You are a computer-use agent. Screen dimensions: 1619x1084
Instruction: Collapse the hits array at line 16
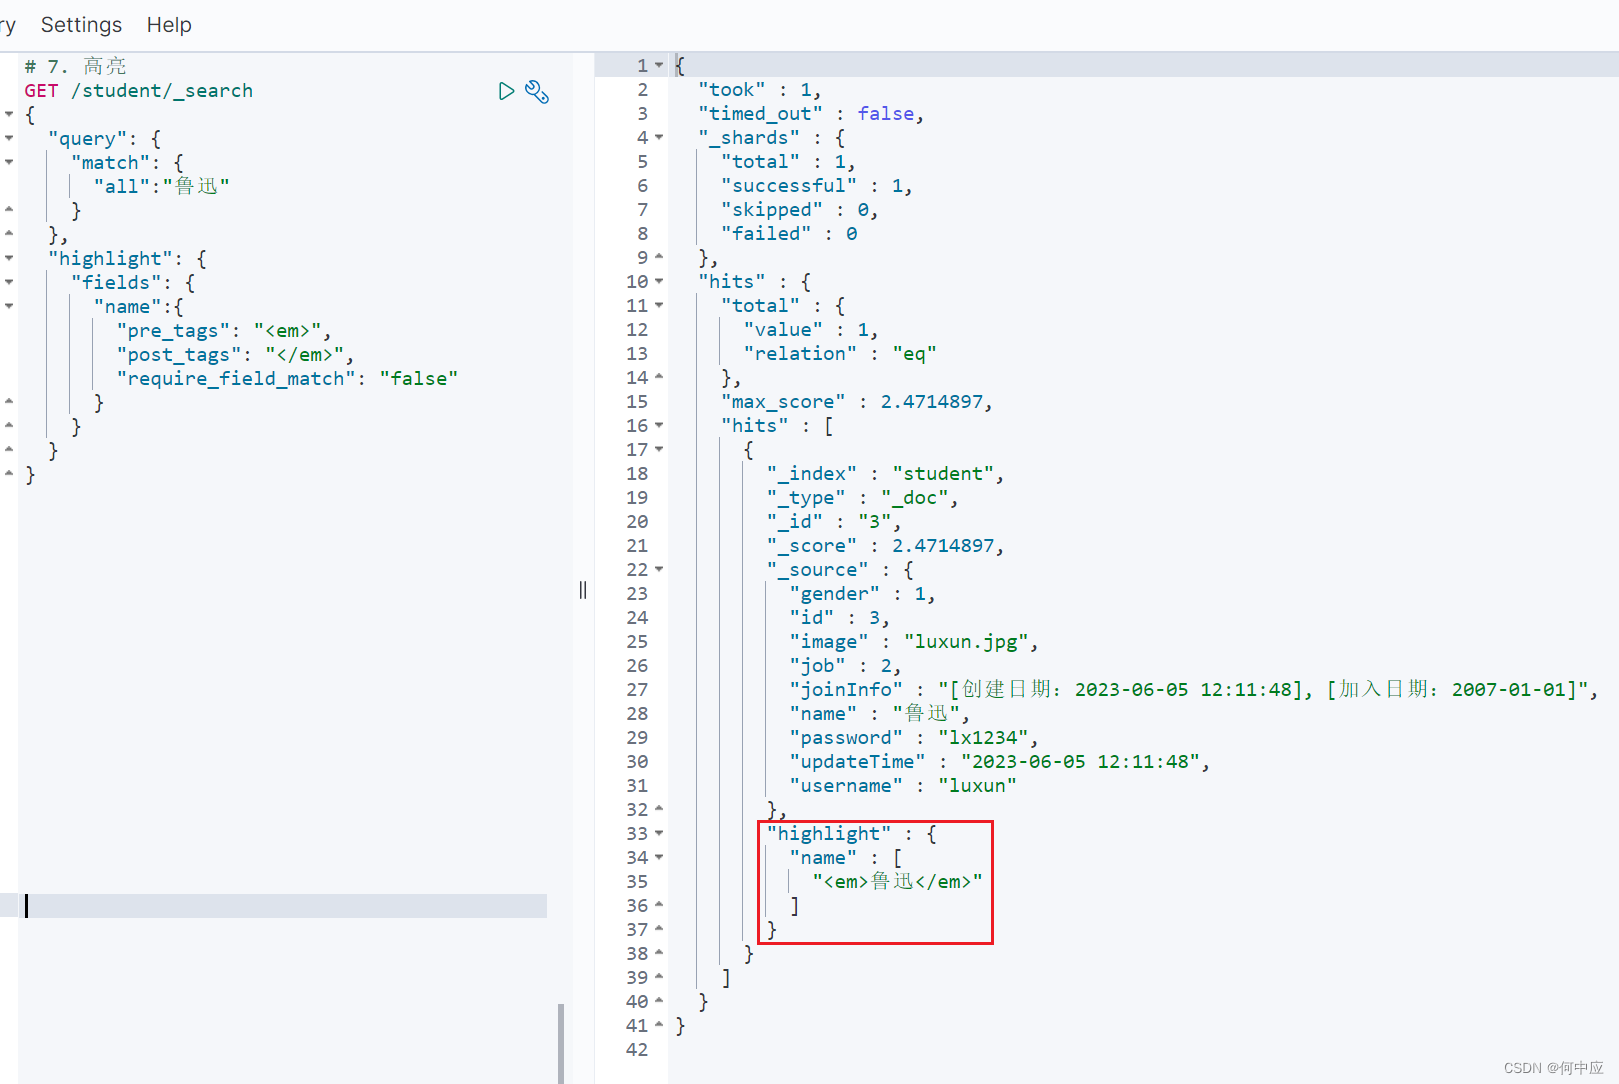tap(659, 425)
